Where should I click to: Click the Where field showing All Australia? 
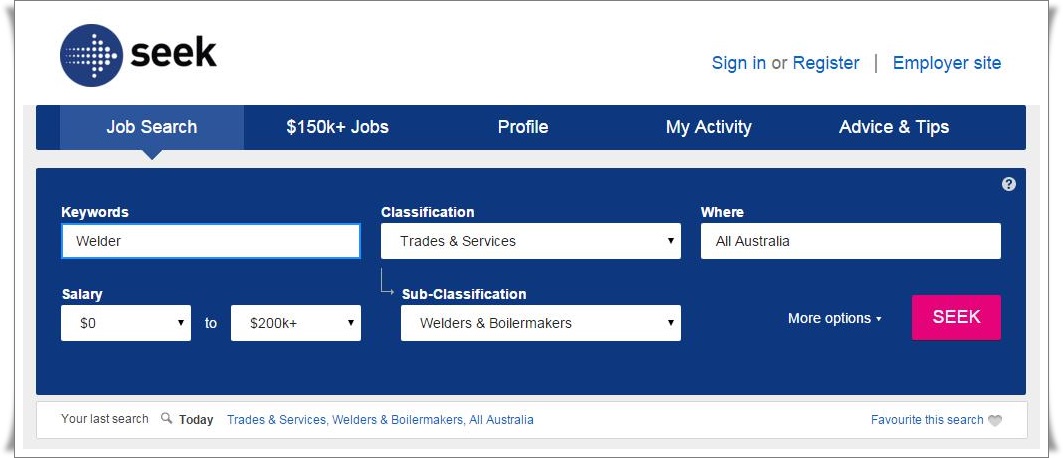[851, 241]
